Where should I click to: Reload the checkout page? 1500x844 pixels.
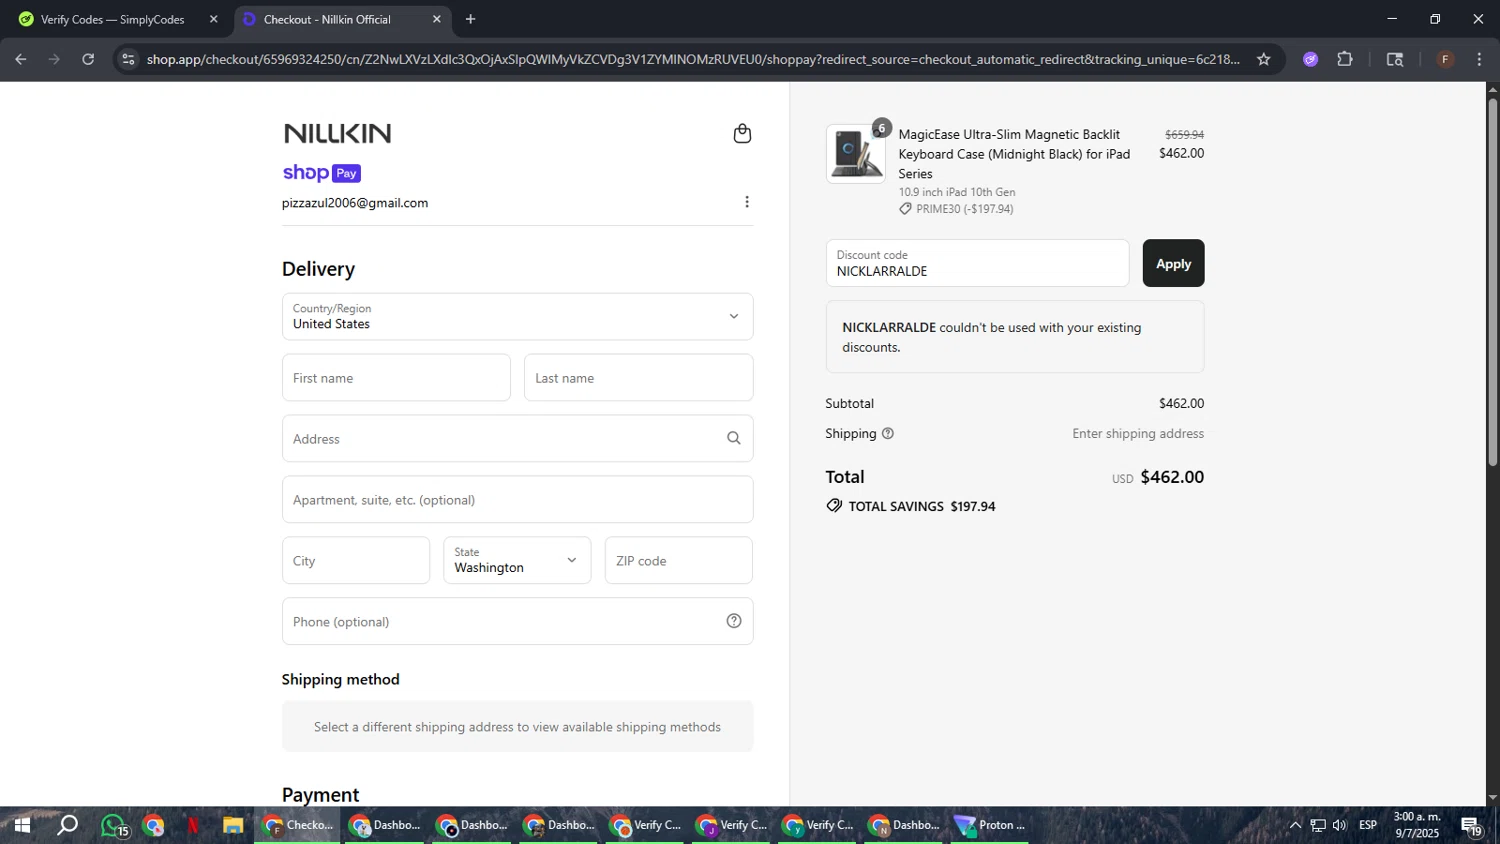pos(88,59)
